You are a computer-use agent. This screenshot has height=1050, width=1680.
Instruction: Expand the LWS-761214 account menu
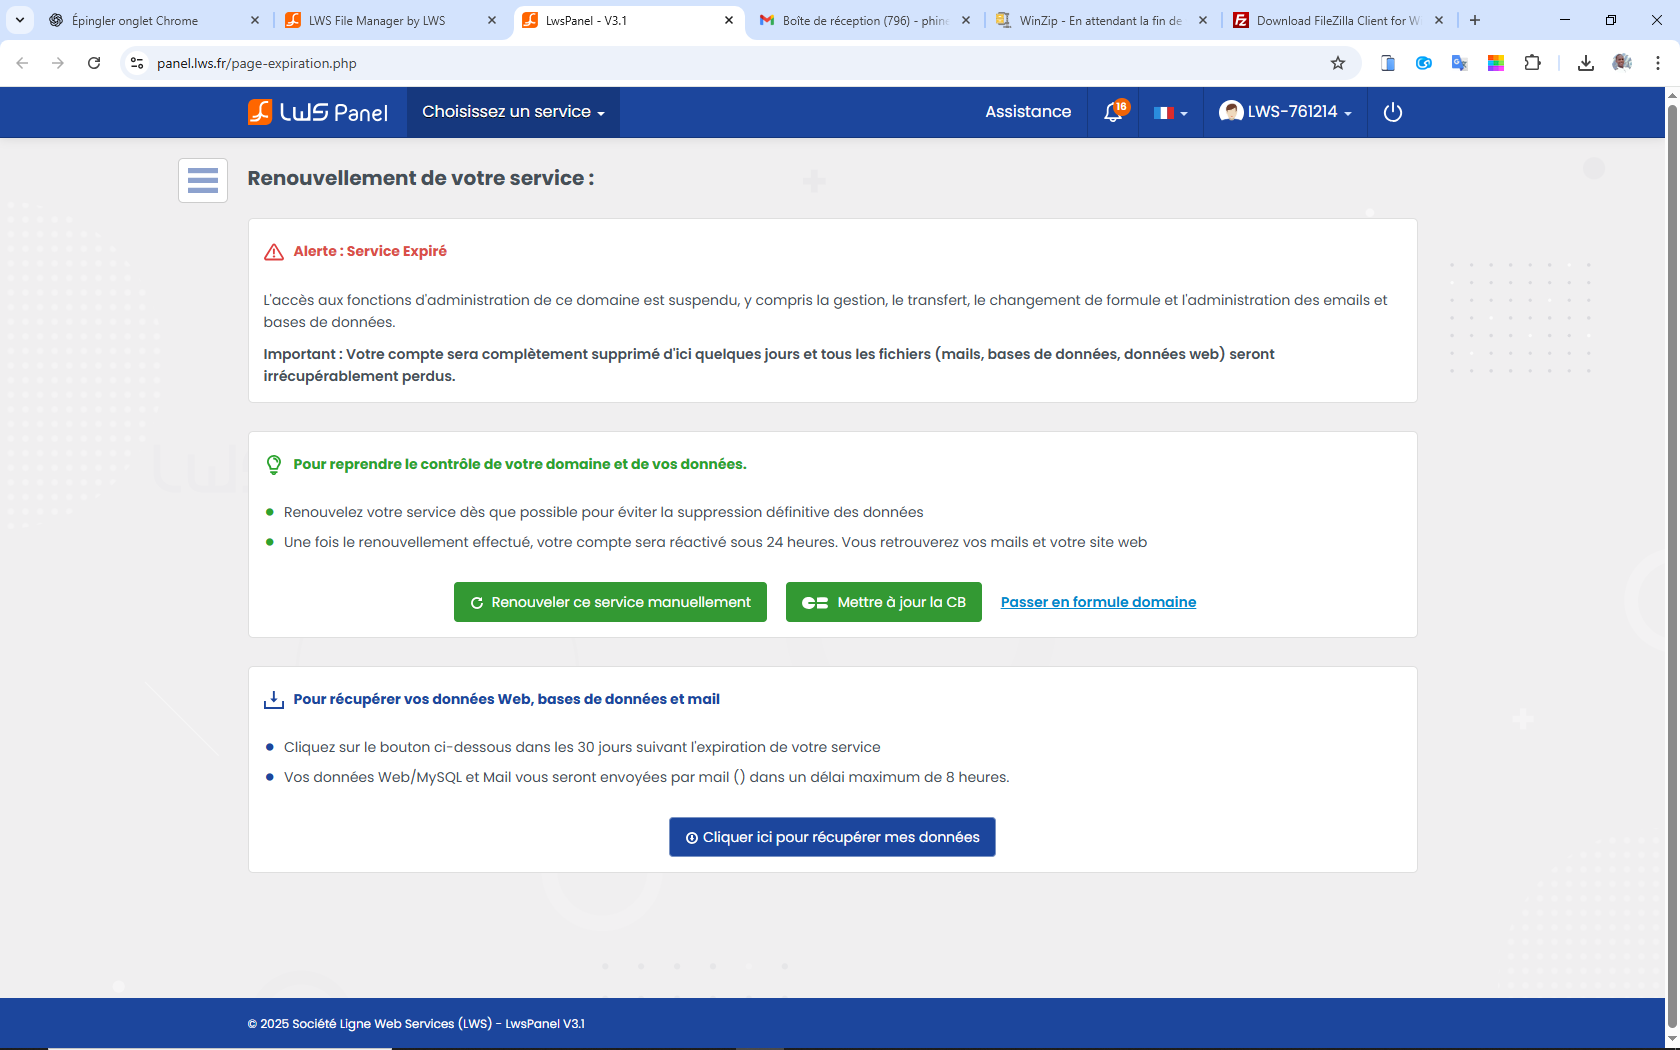(1285, 112)
